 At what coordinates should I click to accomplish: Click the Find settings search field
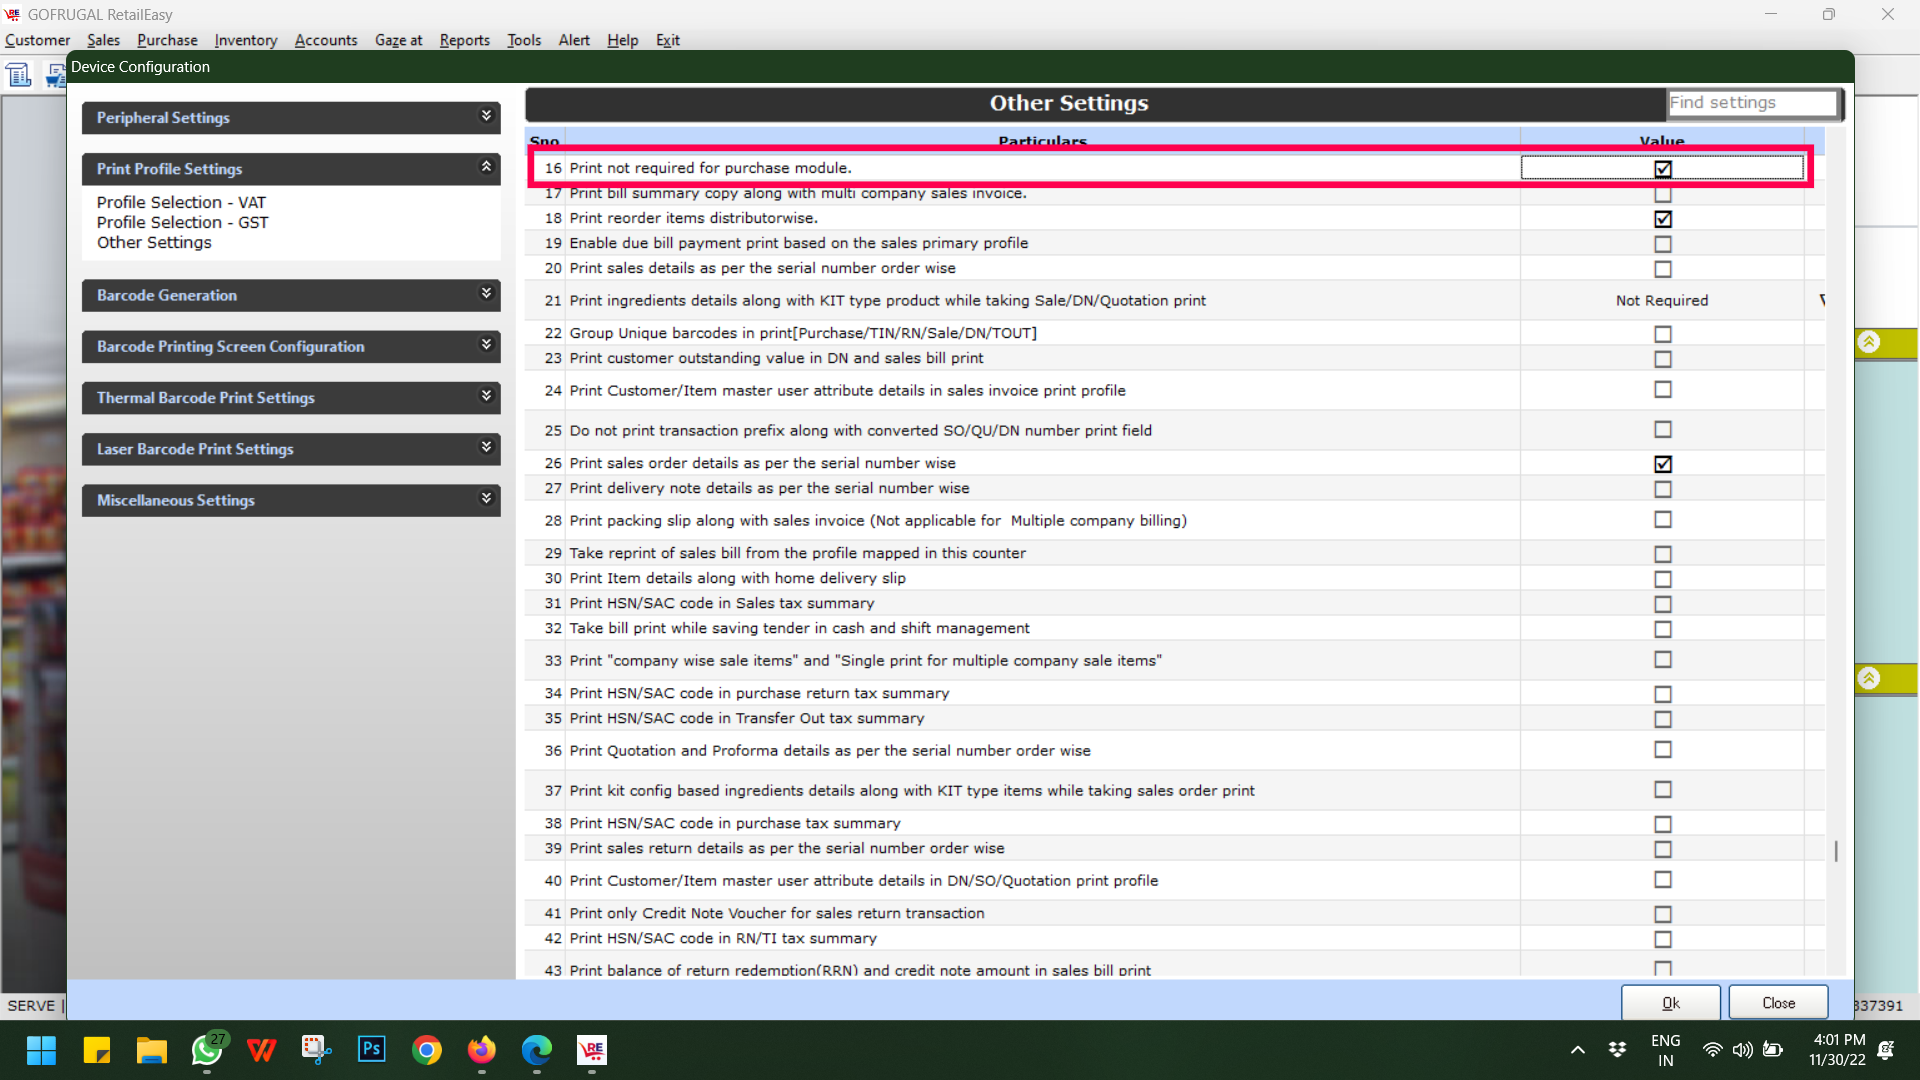[1751, 103]
